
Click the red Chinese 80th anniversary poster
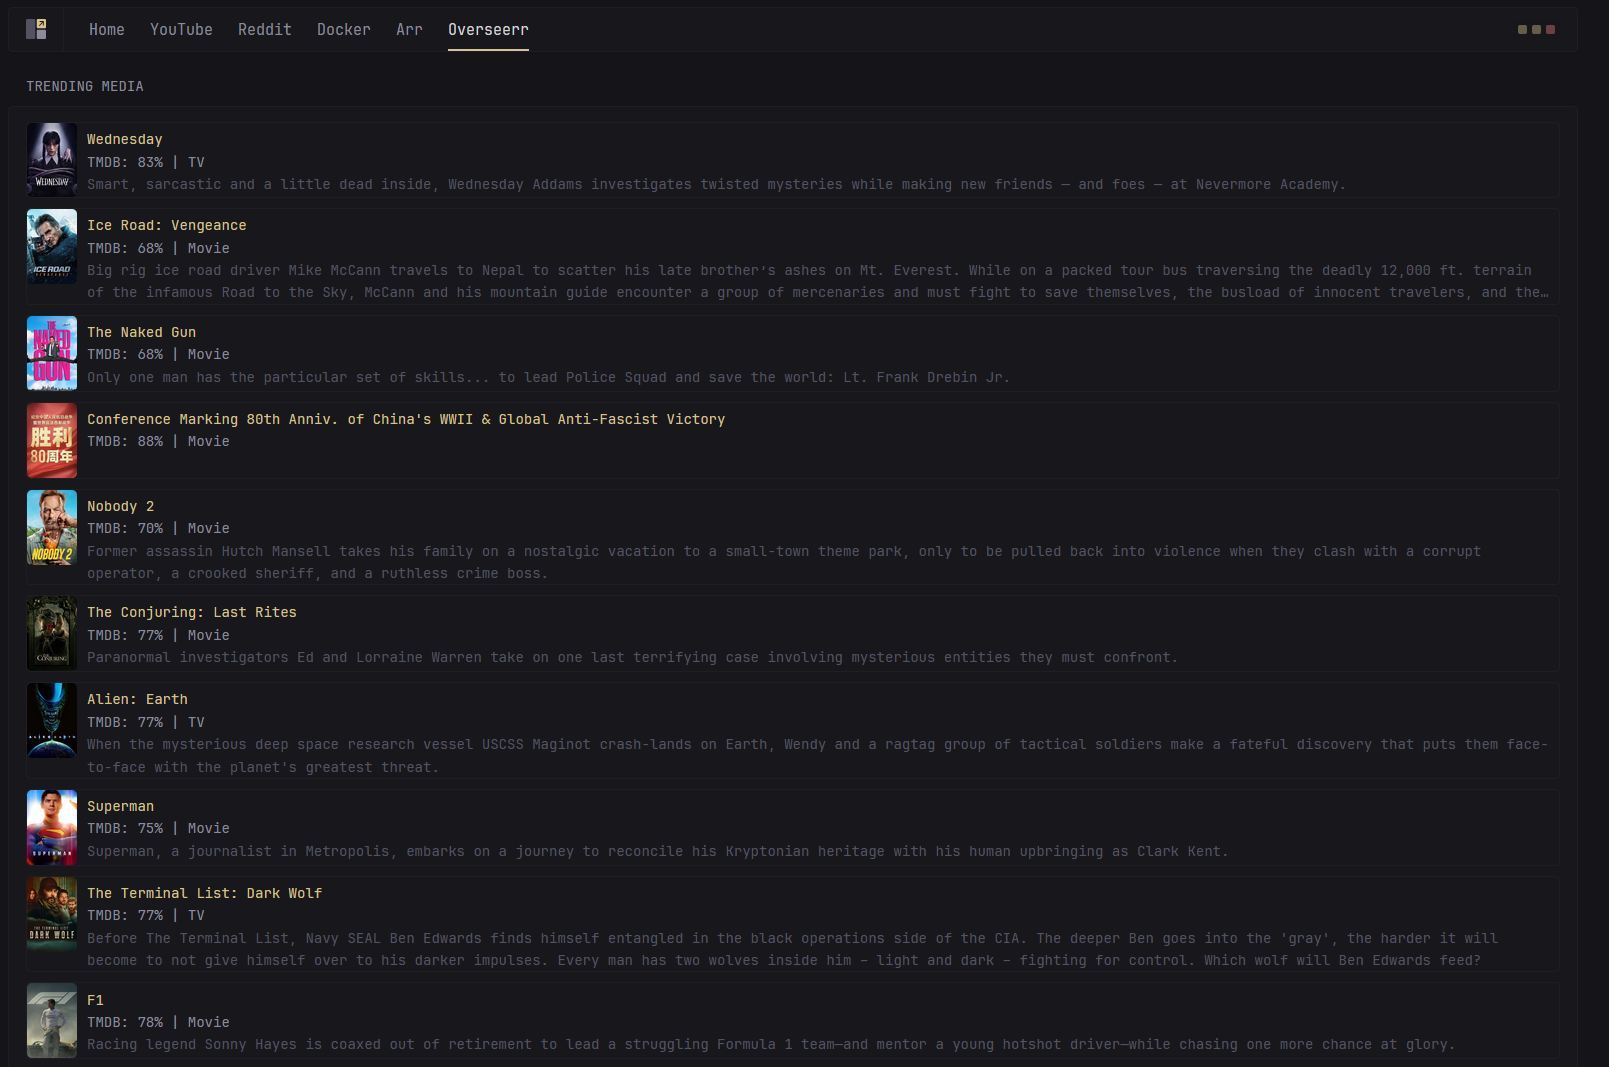[51, 440]
